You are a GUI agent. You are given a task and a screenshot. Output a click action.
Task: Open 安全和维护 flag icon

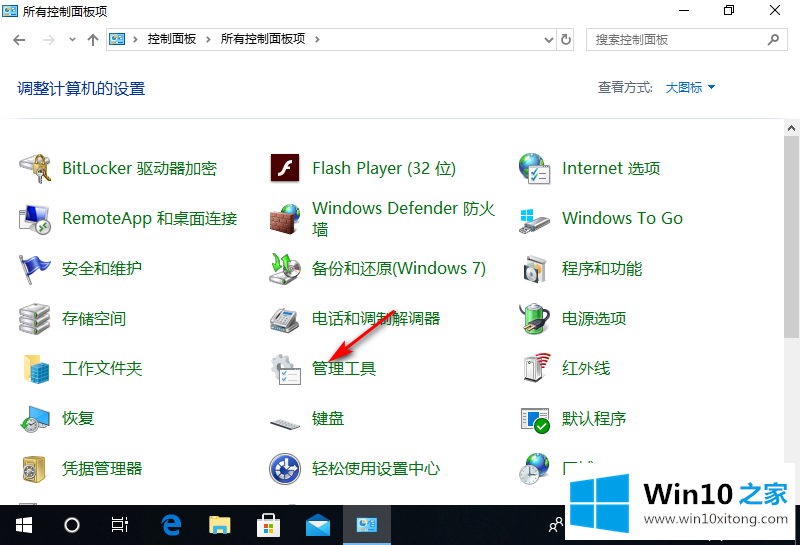click(x=35, y=268)
